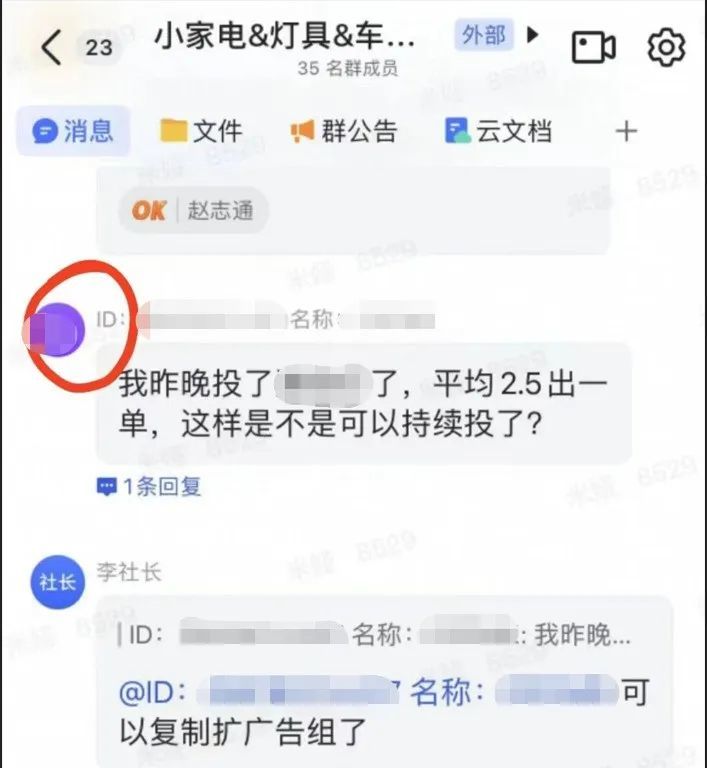
Task: Click the circled purple user avatar
Action: tap(58, 330)
